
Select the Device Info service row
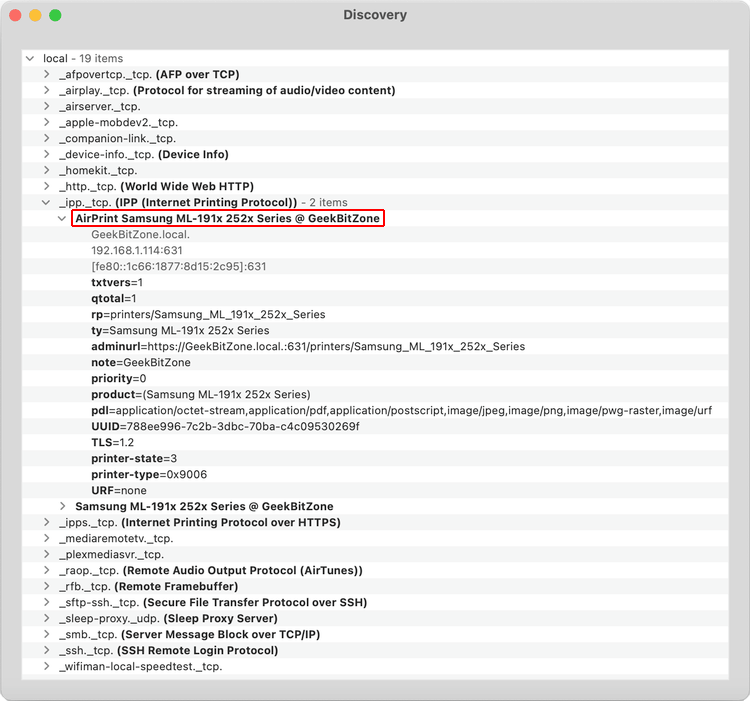pyautogui.click(x=375, y=154)
